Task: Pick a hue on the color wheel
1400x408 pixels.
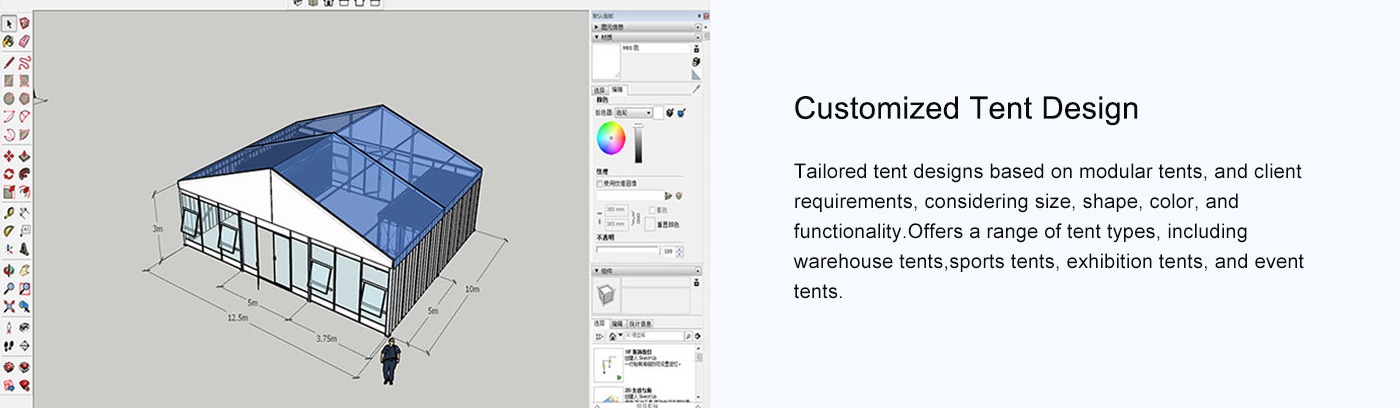Action: pos(611,138)
